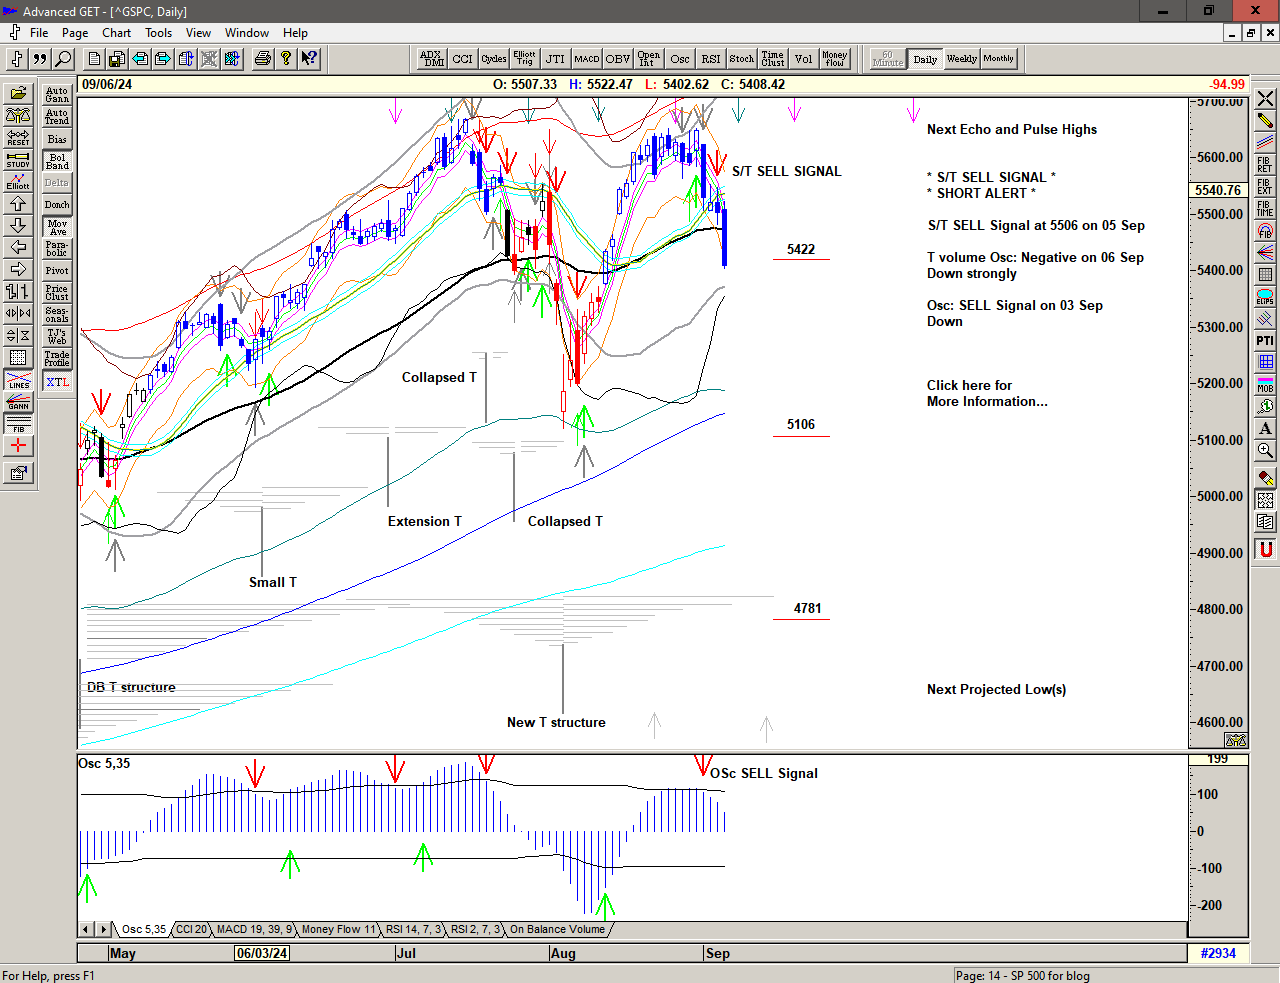1280x983 pixels.
Task: Select the eraser tool icon
Action: point(1265,478)
